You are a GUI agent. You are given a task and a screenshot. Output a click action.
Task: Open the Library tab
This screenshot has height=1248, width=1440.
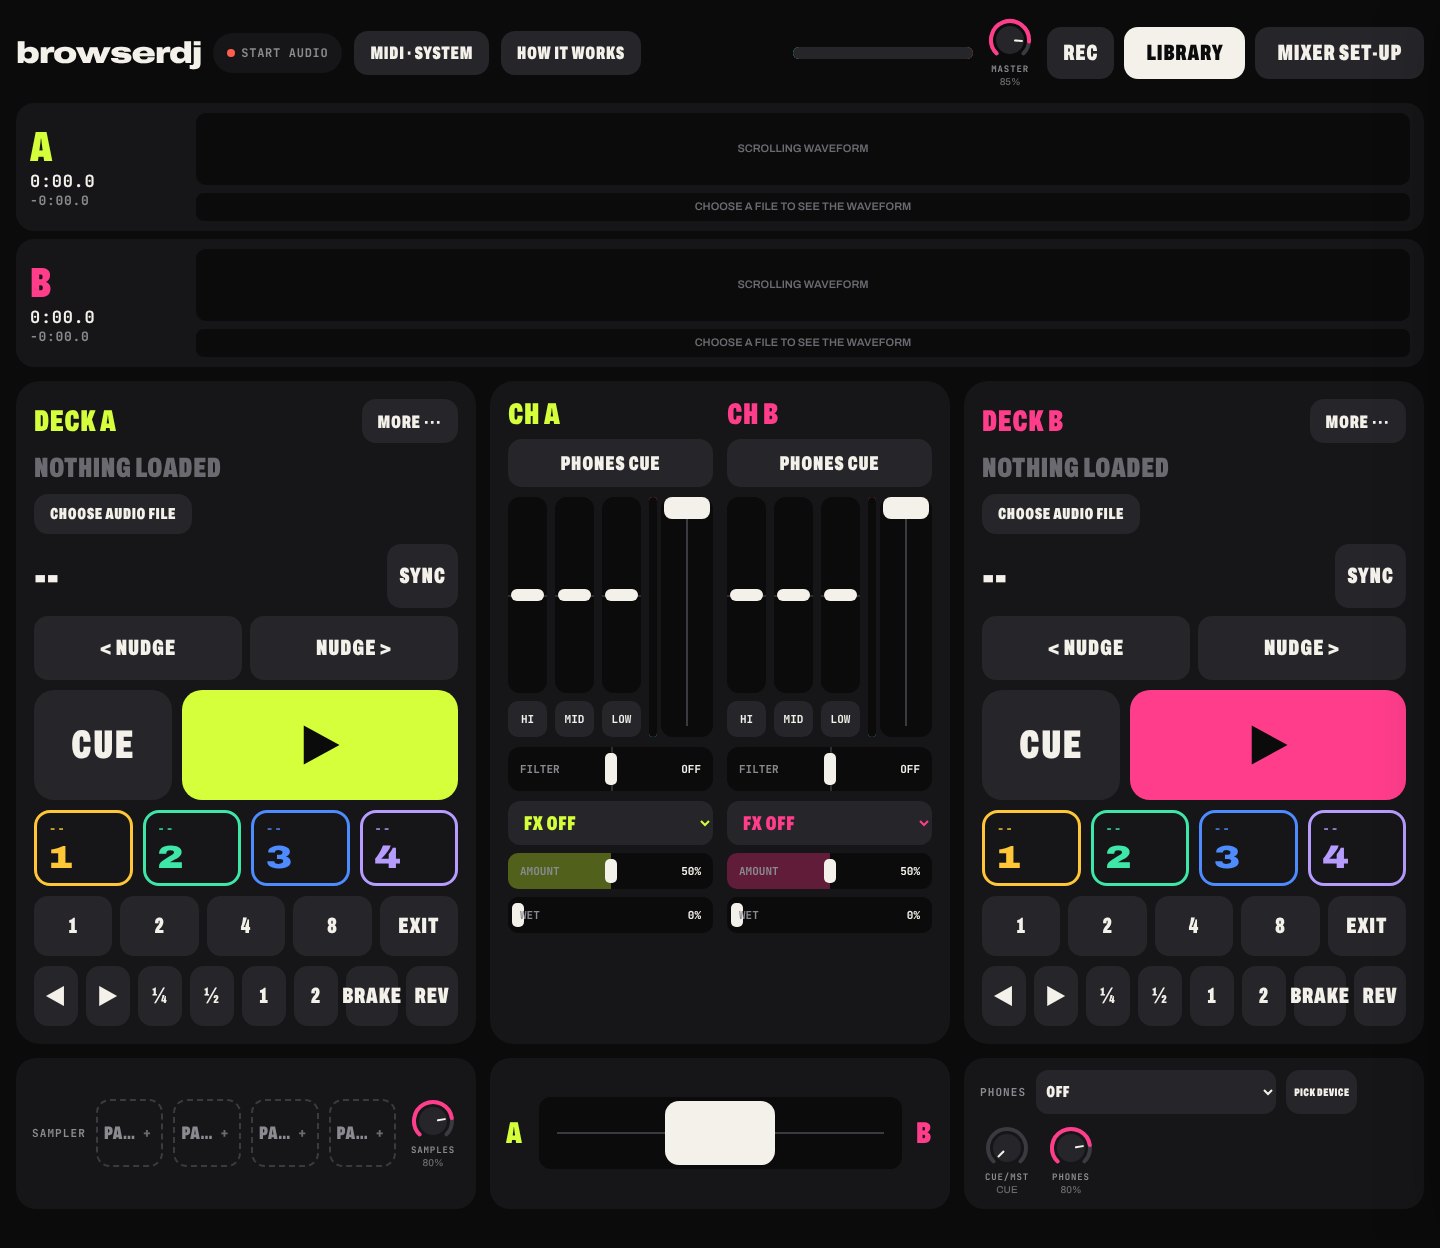[1184, 53]
